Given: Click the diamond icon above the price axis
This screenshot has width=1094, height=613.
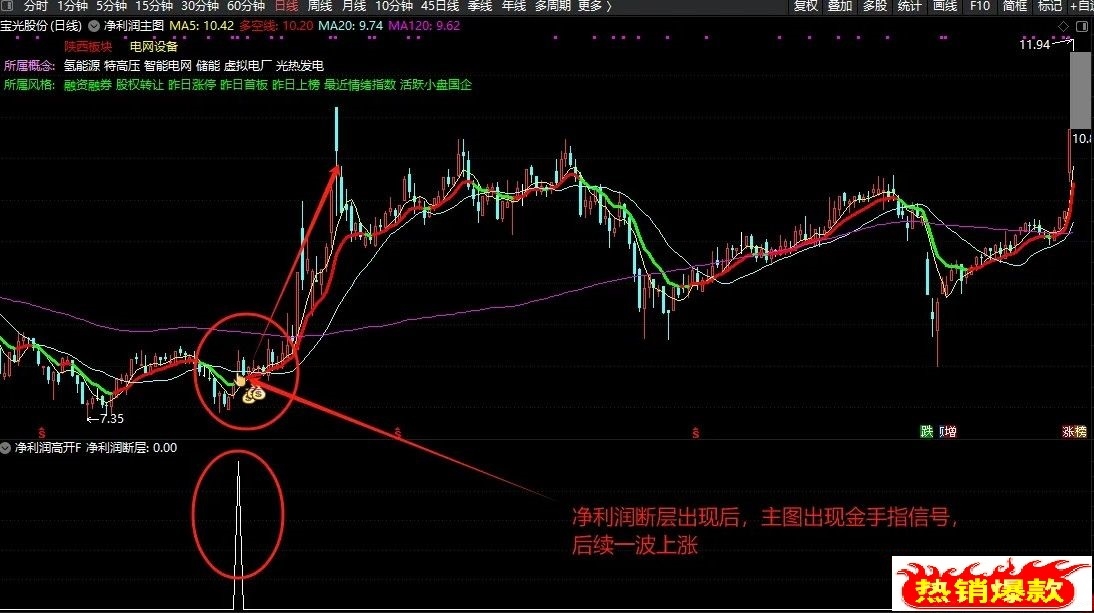Looking at the screenshot, I should pos(1063,27).
